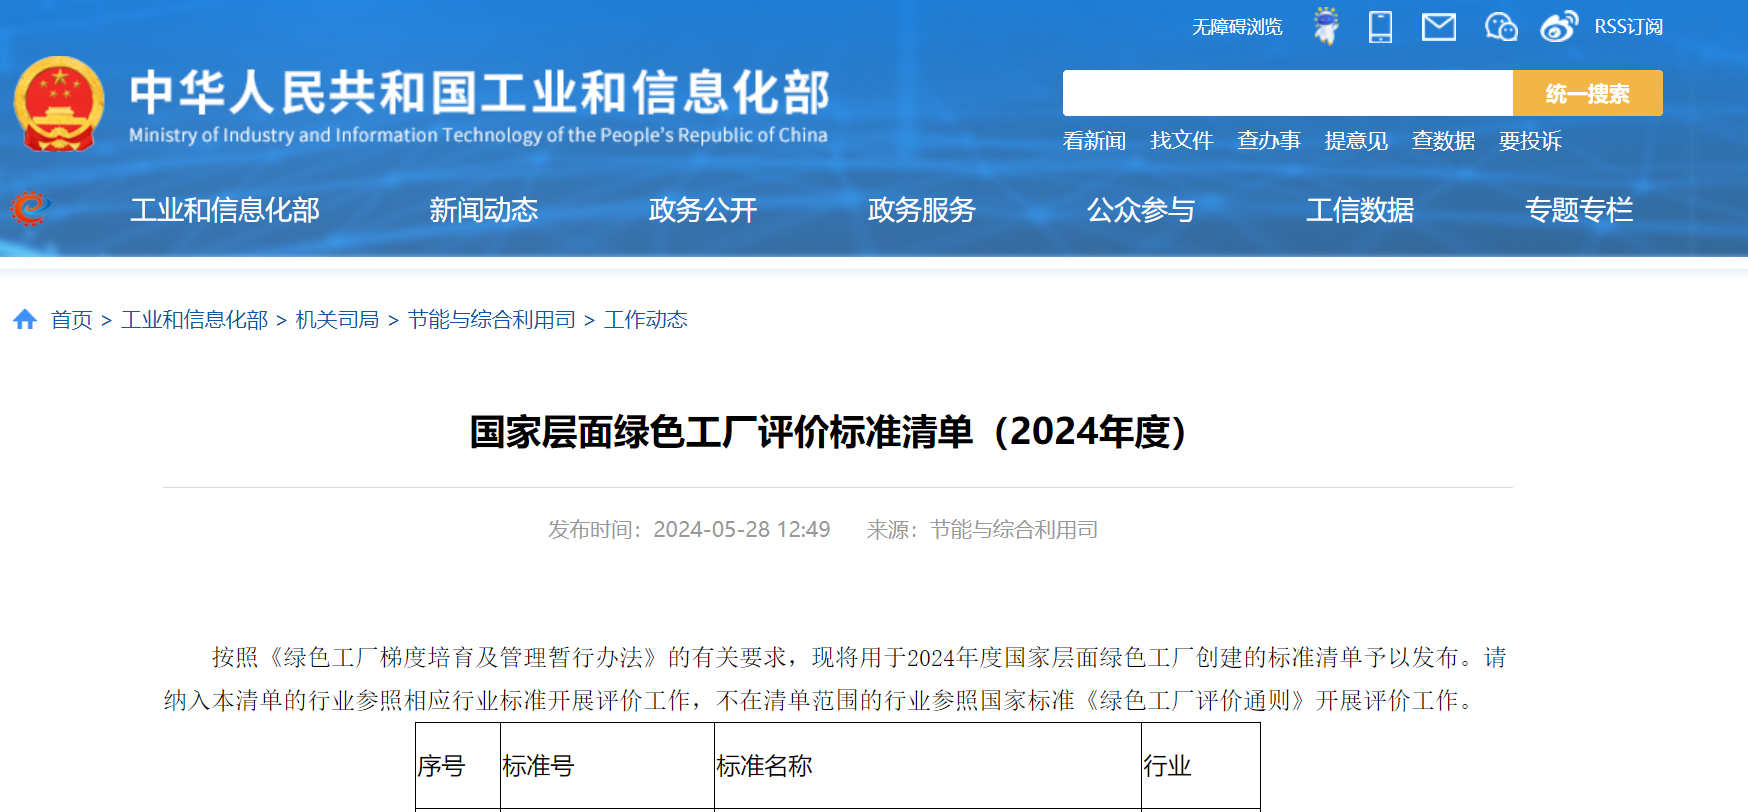This screenshot has height=812, width=1748.
Task: Open the 专题专栏 navigation menu
Action: coord(1578,210)
